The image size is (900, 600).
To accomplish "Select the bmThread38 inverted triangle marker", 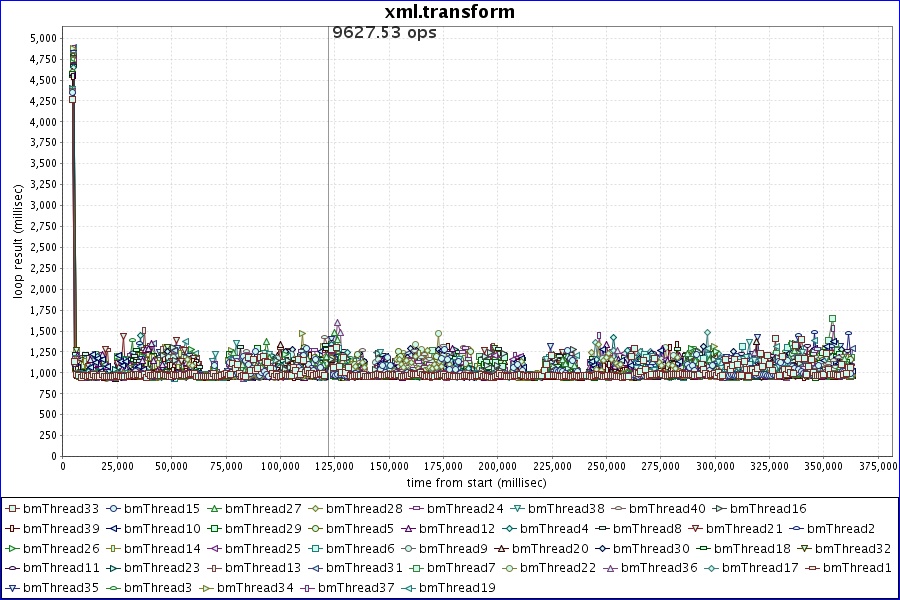I will 516,509.
